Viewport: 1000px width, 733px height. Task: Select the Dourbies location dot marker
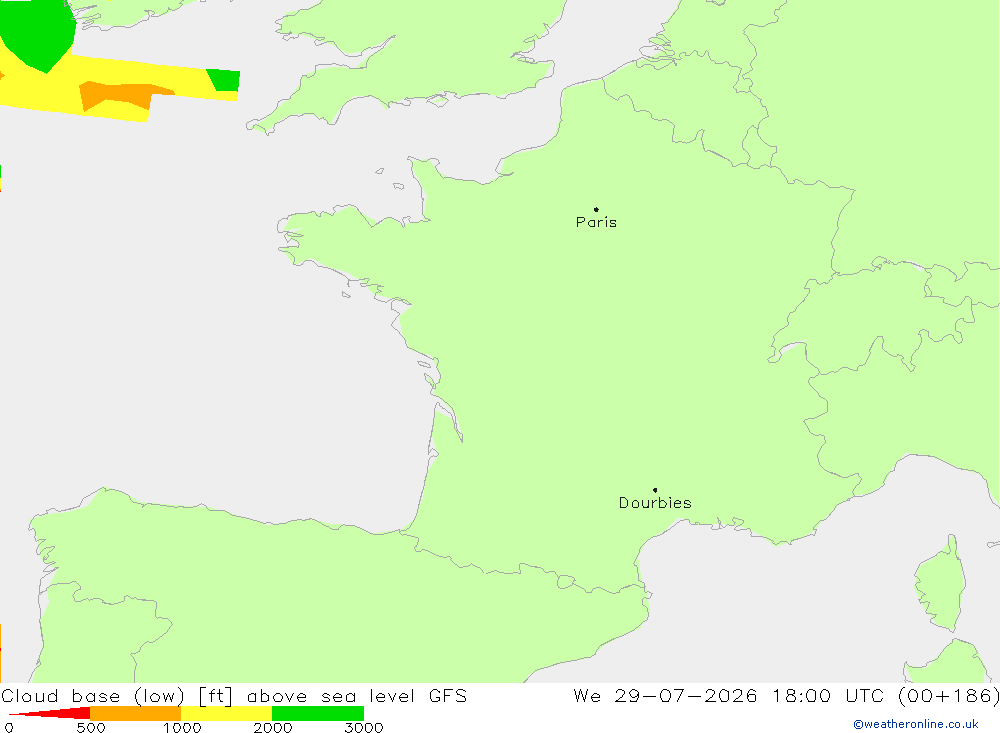[x=655, y=490]
